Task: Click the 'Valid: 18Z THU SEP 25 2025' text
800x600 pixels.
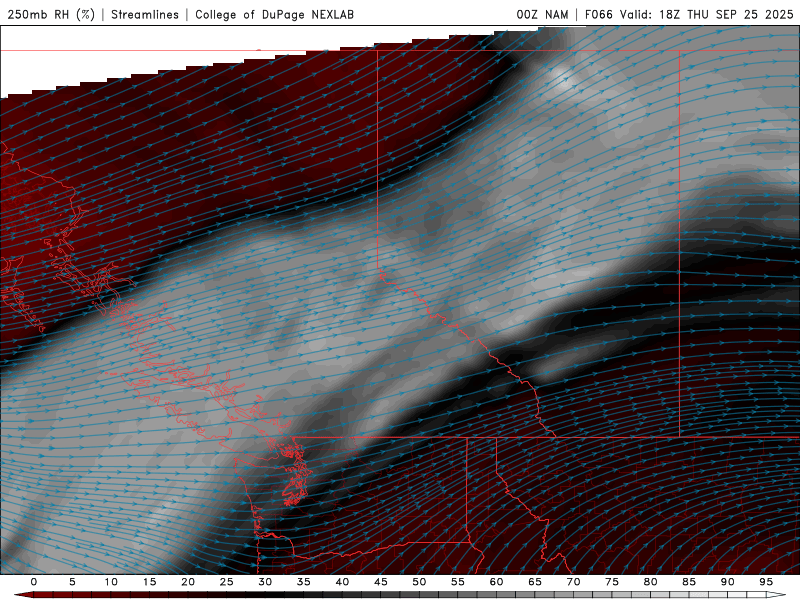Action: click(707, 14)
